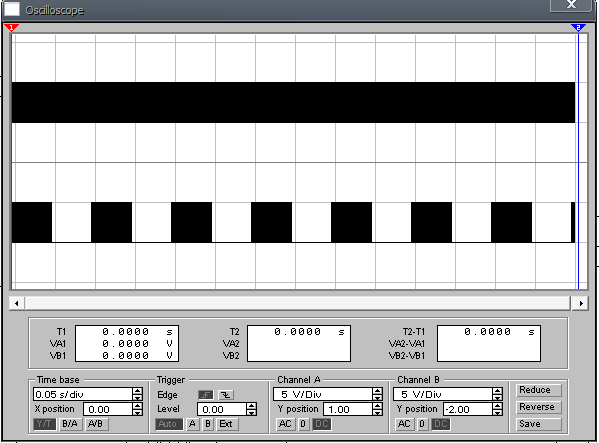Set Channel A coupling to AC
599x443 pixels.
[285, 424]
